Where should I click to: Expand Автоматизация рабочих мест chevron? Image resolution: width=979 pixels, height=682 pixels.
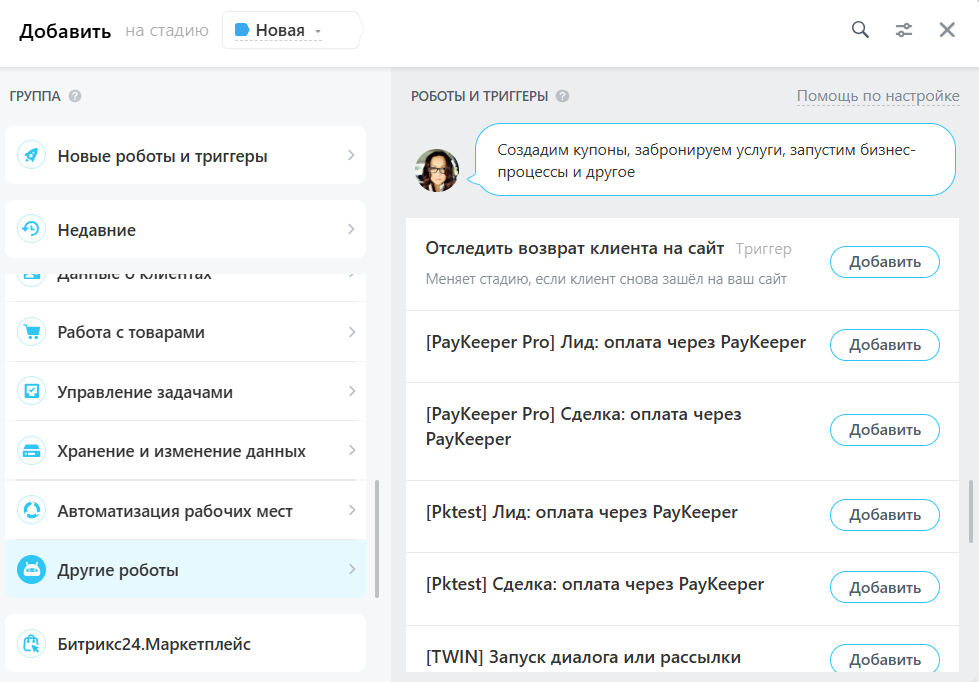tap(351, 511)
